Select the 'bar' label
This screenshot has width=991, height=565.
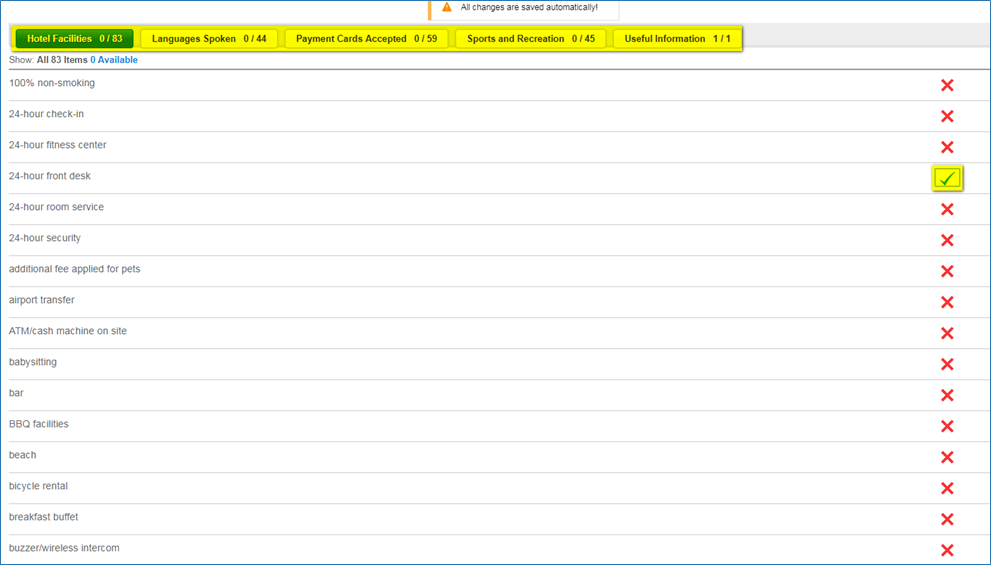(x=16, y=392)
